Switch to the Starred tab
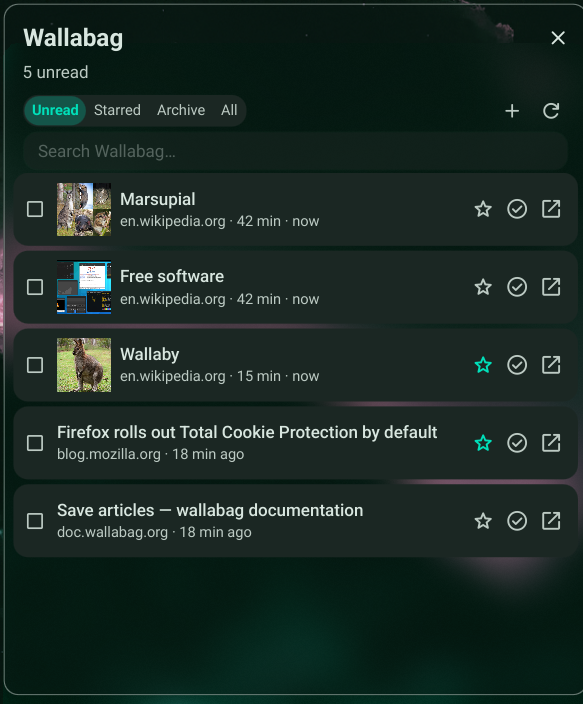This screenshot has width=583, height=704. point(117,110)
